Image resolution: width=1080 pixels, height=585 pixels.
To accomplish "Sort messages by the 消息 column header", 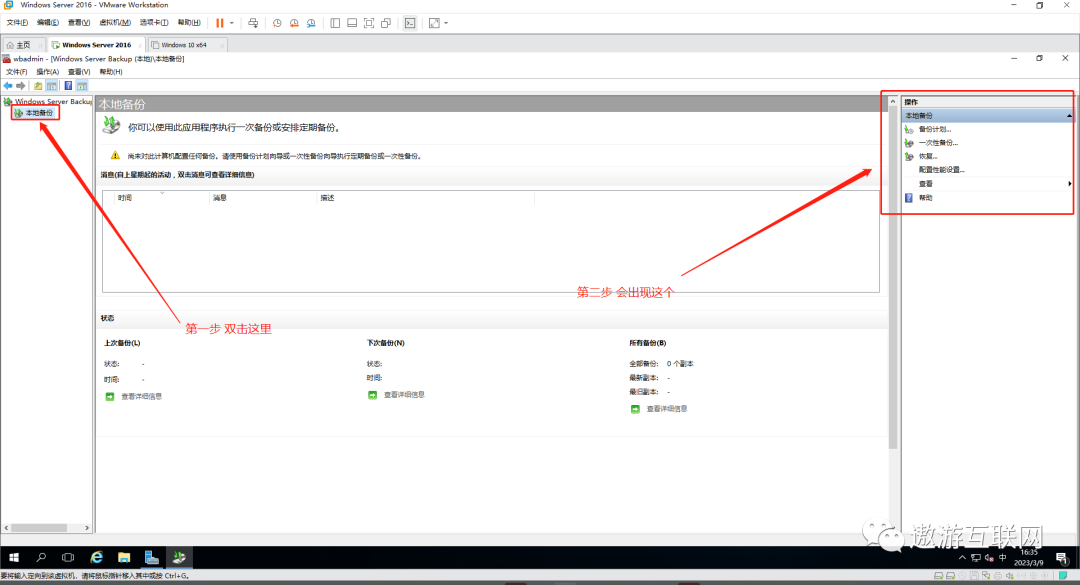I will point(263,198).
